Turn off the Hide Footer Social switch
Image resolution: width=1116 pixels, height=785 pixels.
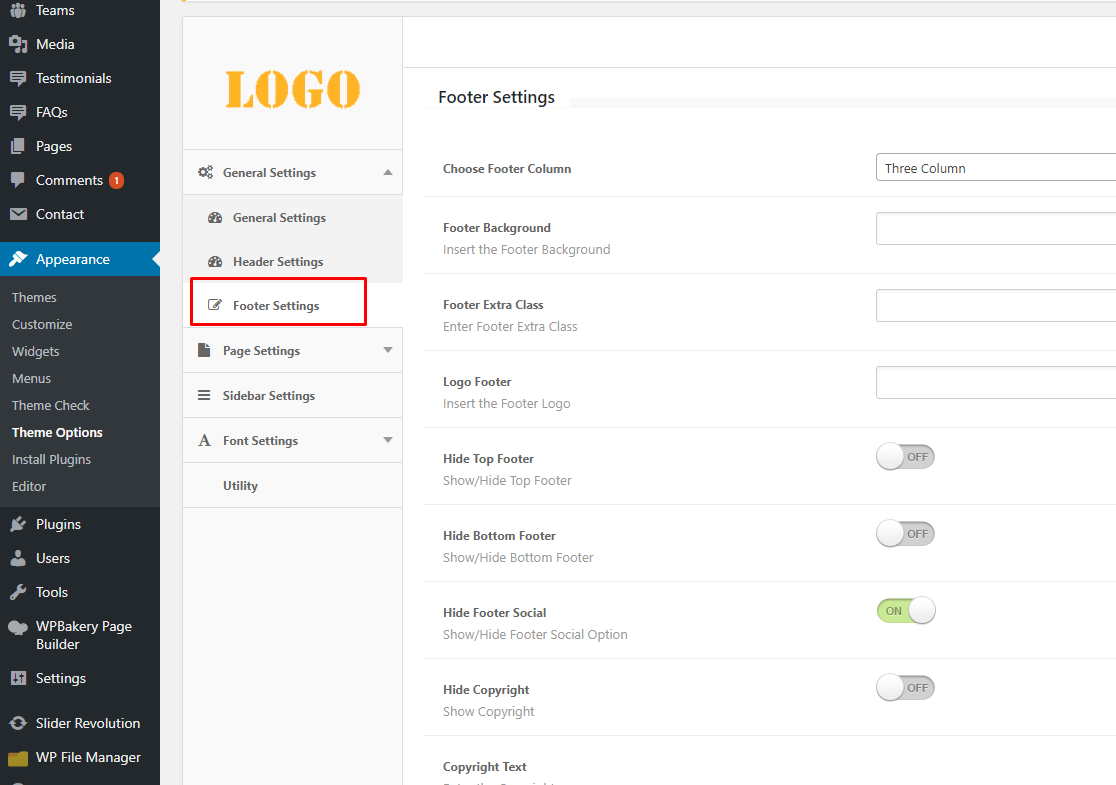coord(906,611)
